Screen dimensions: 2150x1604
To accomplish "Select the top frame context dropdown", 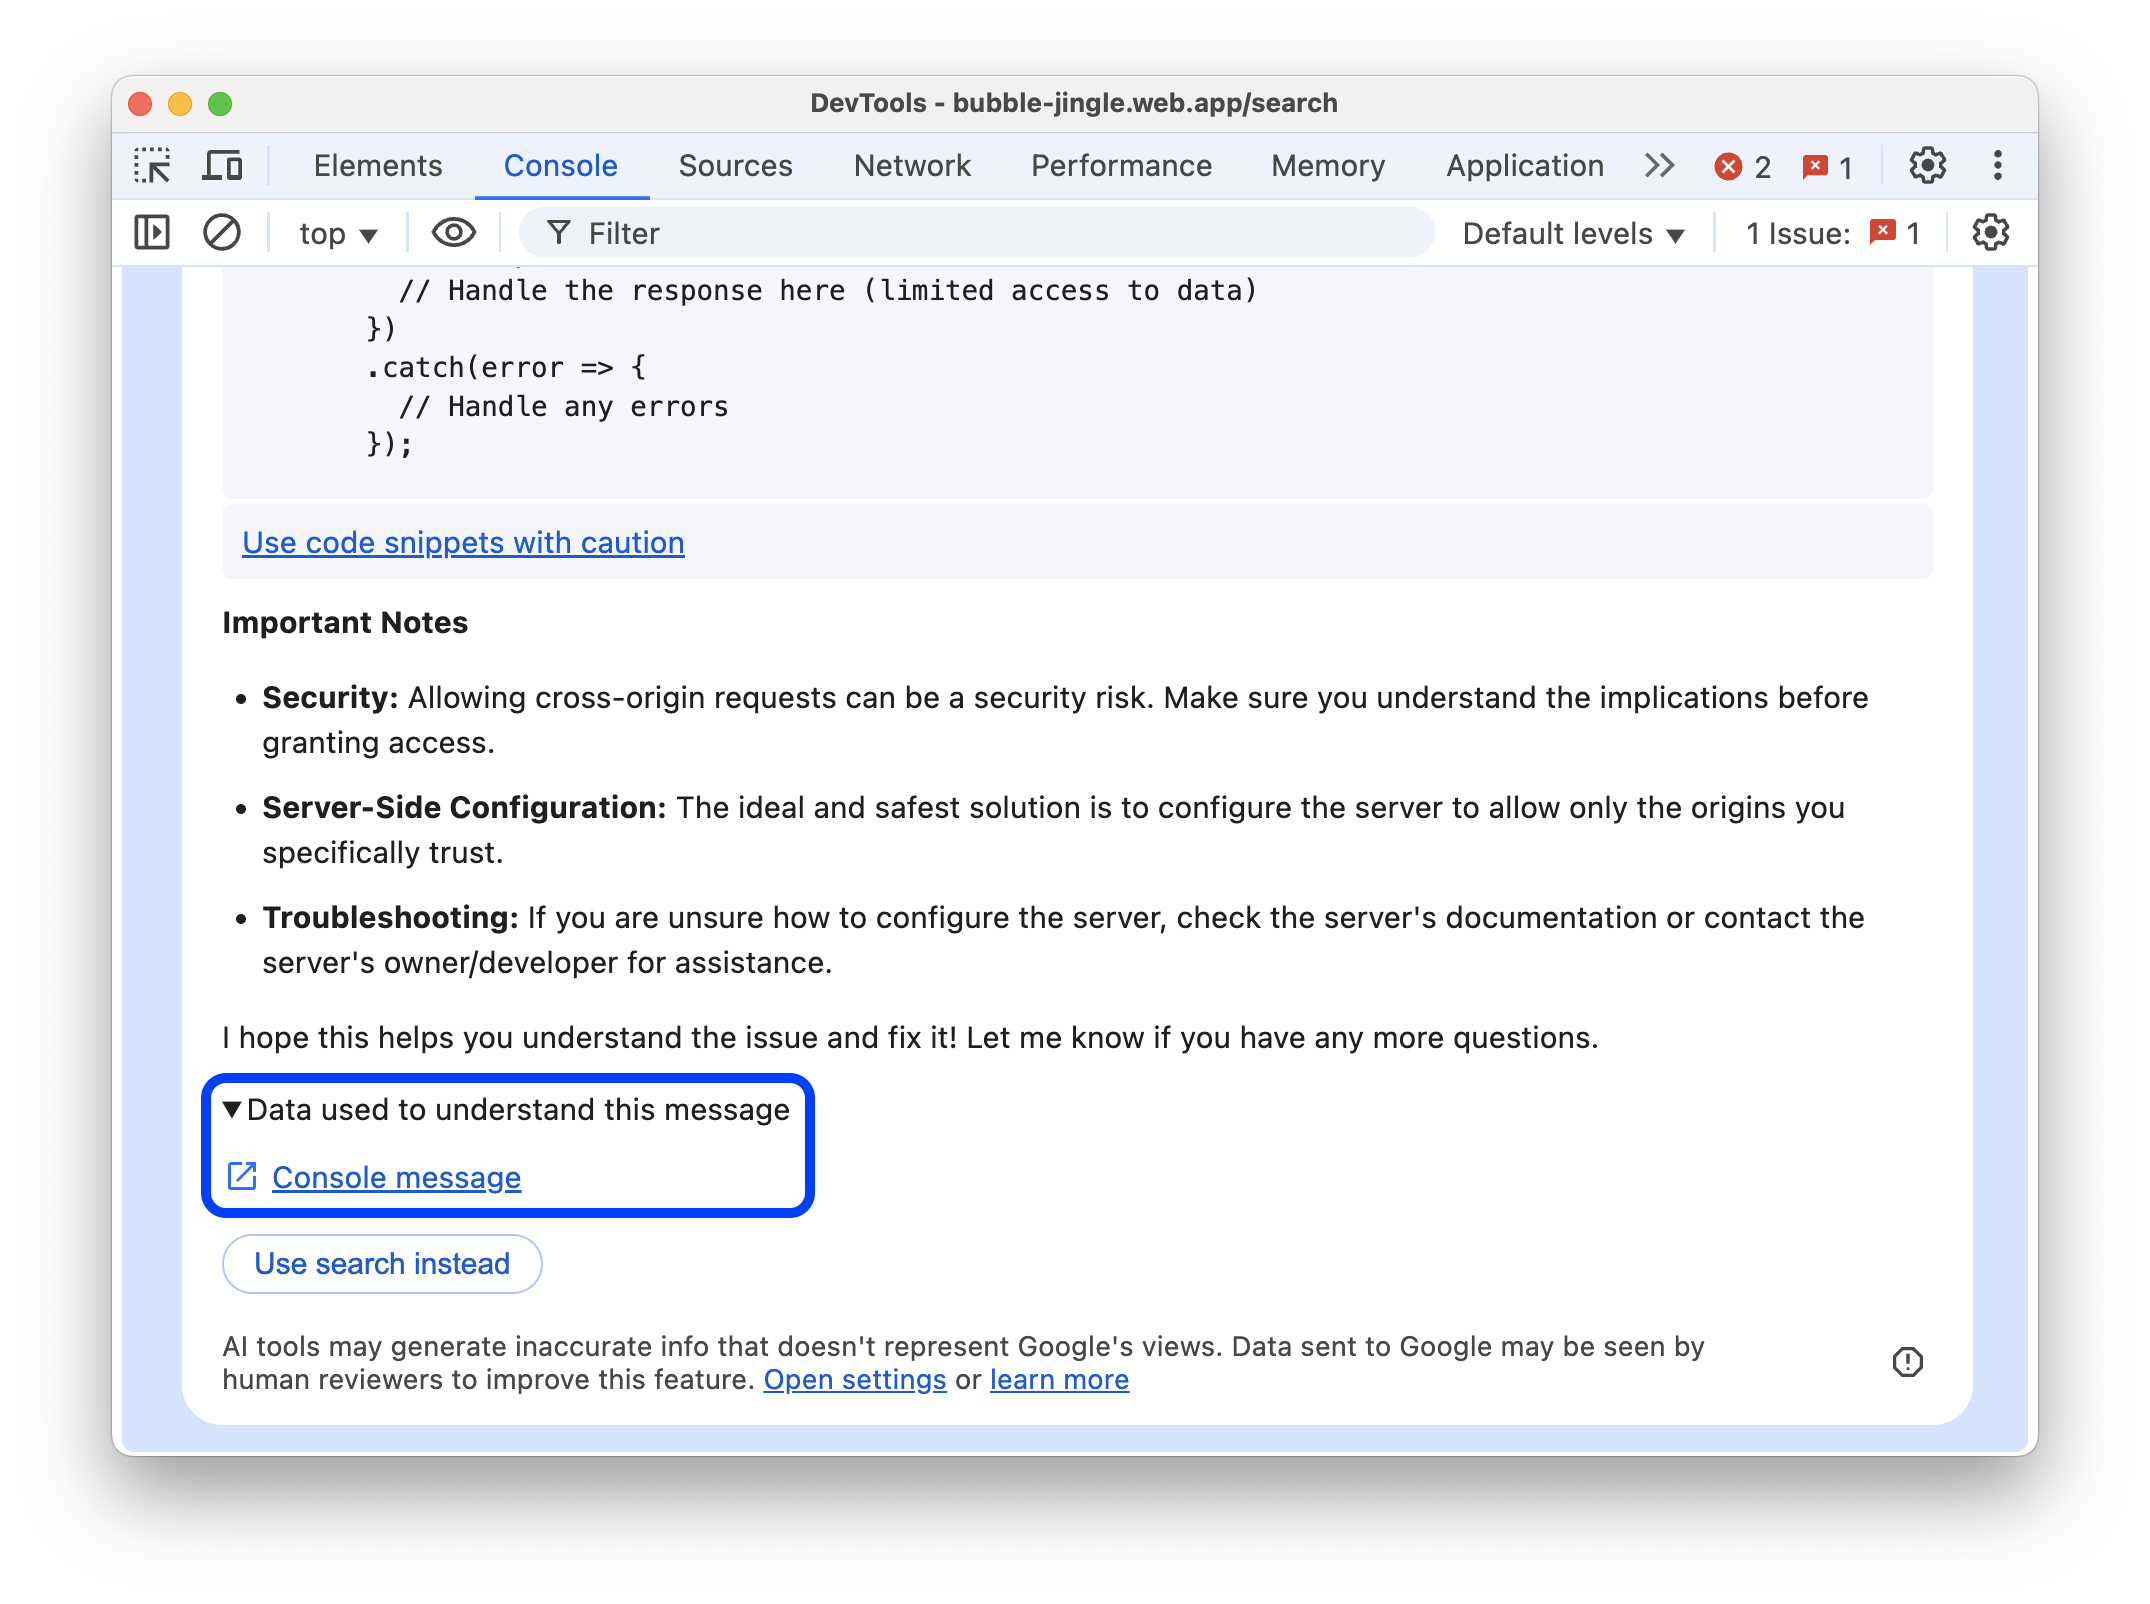I will point(335,233).
